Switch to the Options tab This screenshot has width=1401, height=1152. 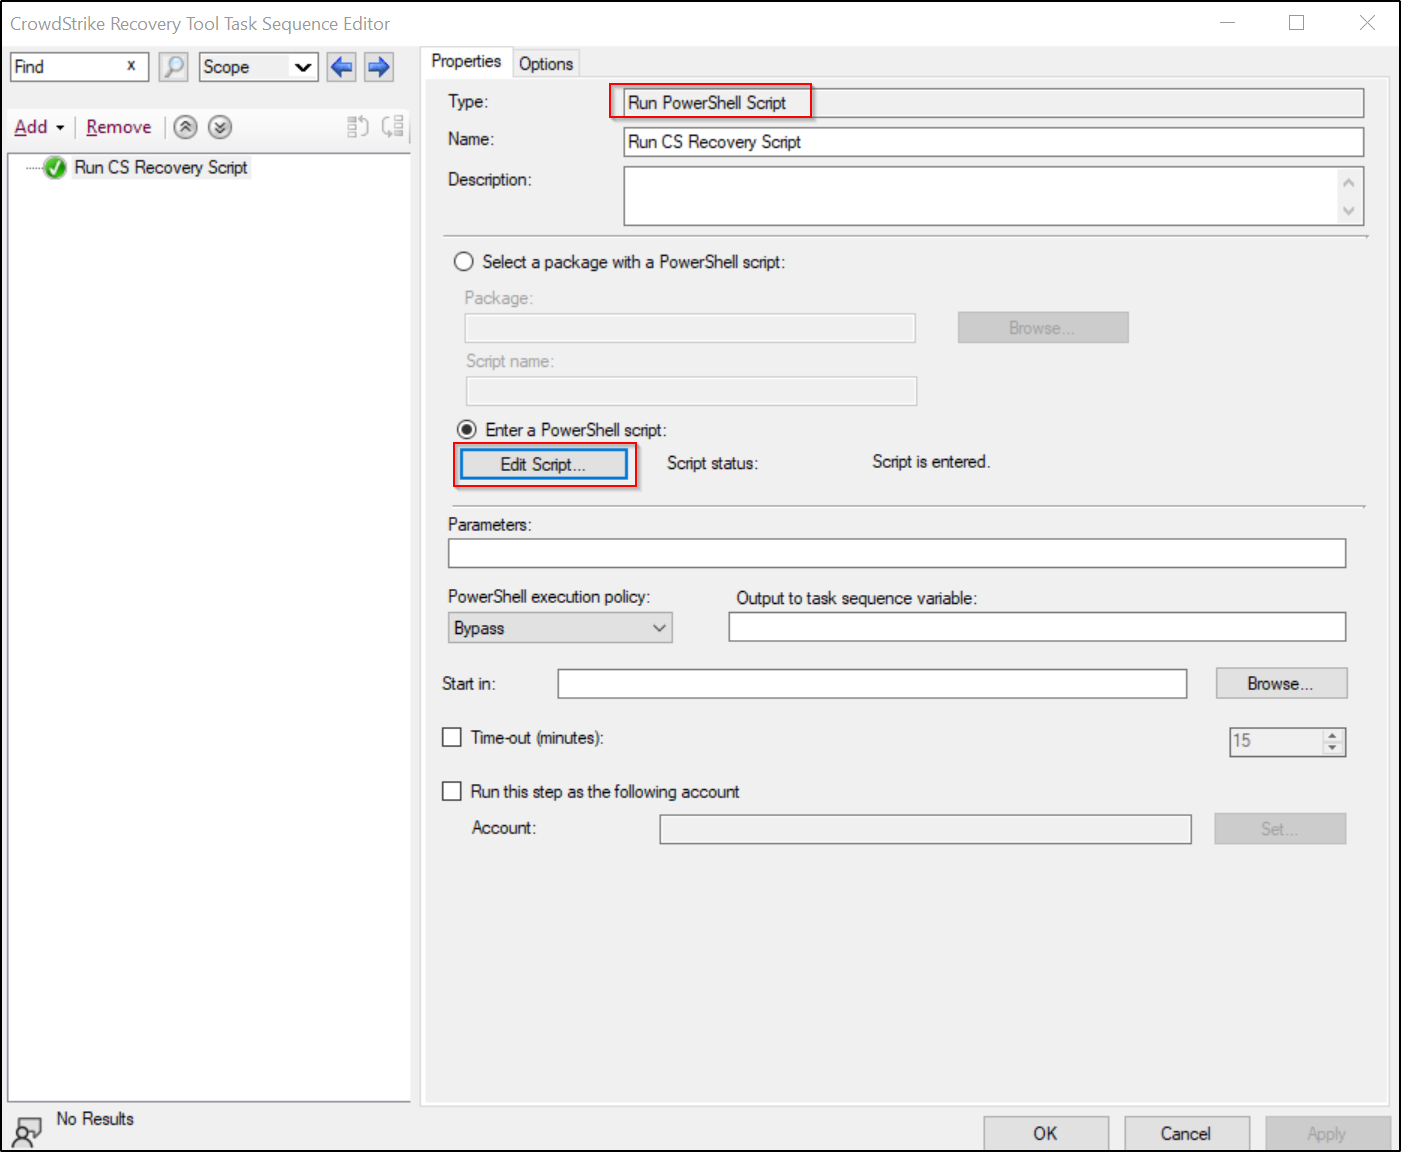click(546, 64)
